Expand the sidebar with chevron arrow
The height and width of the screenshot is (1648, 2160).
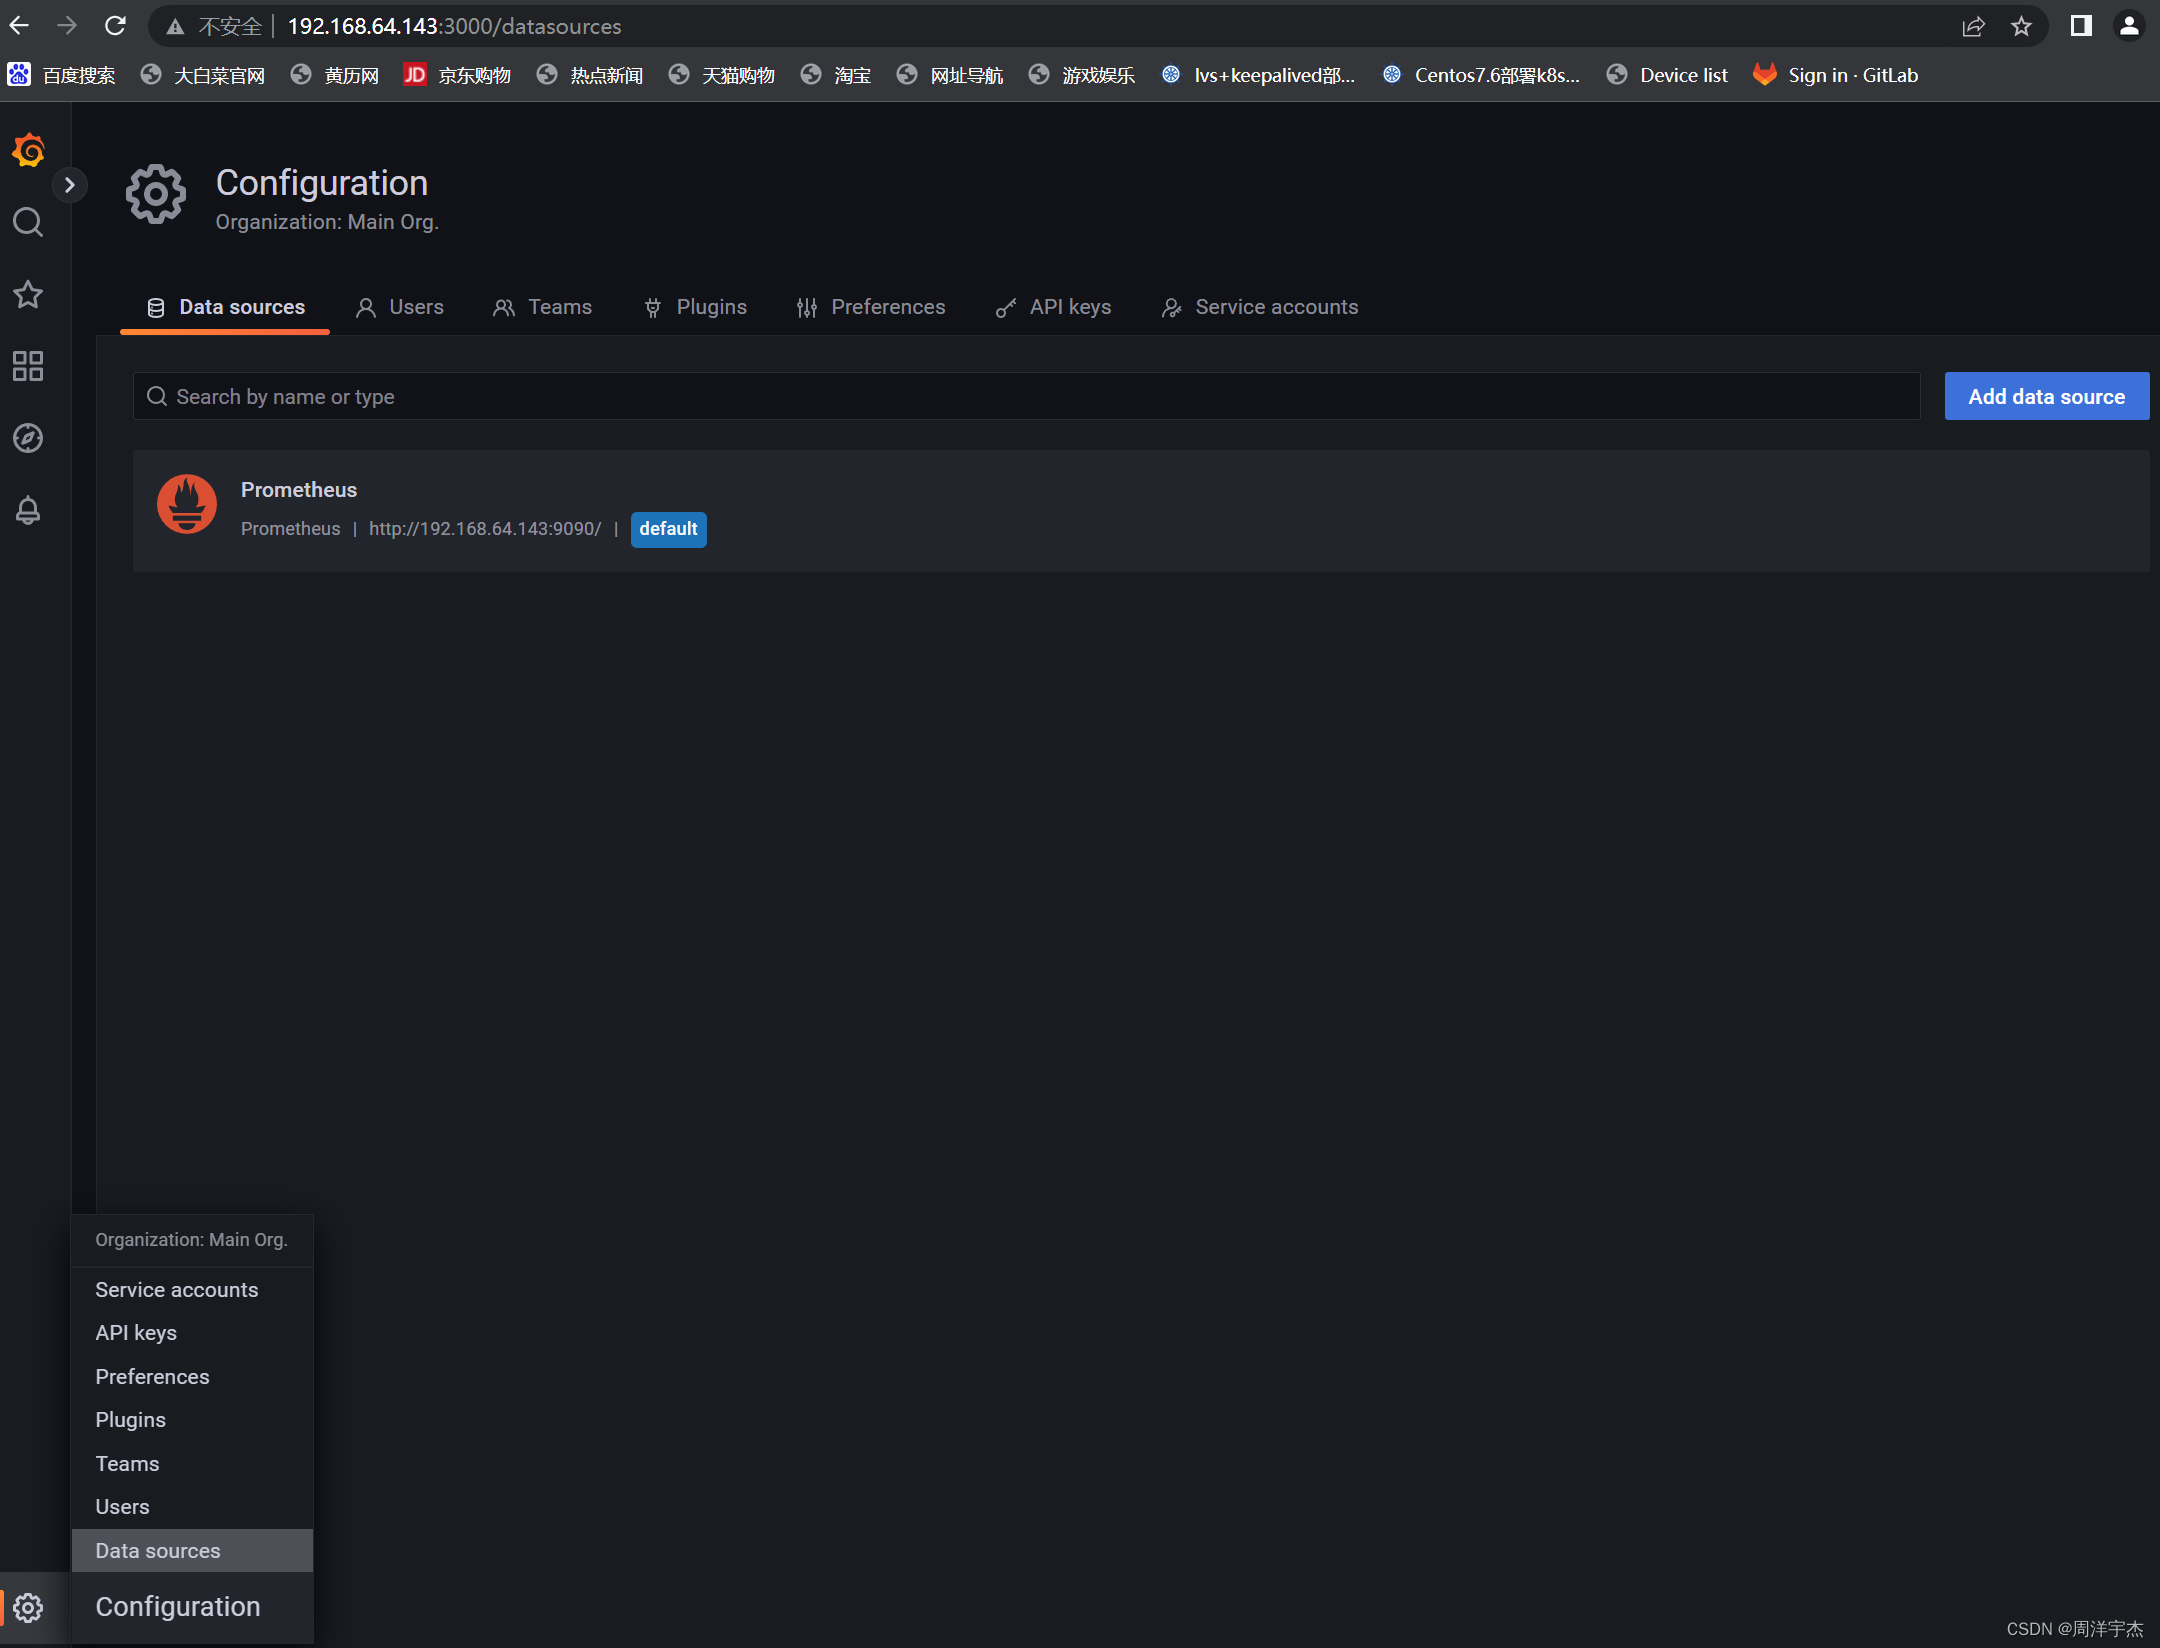(69, 185)
